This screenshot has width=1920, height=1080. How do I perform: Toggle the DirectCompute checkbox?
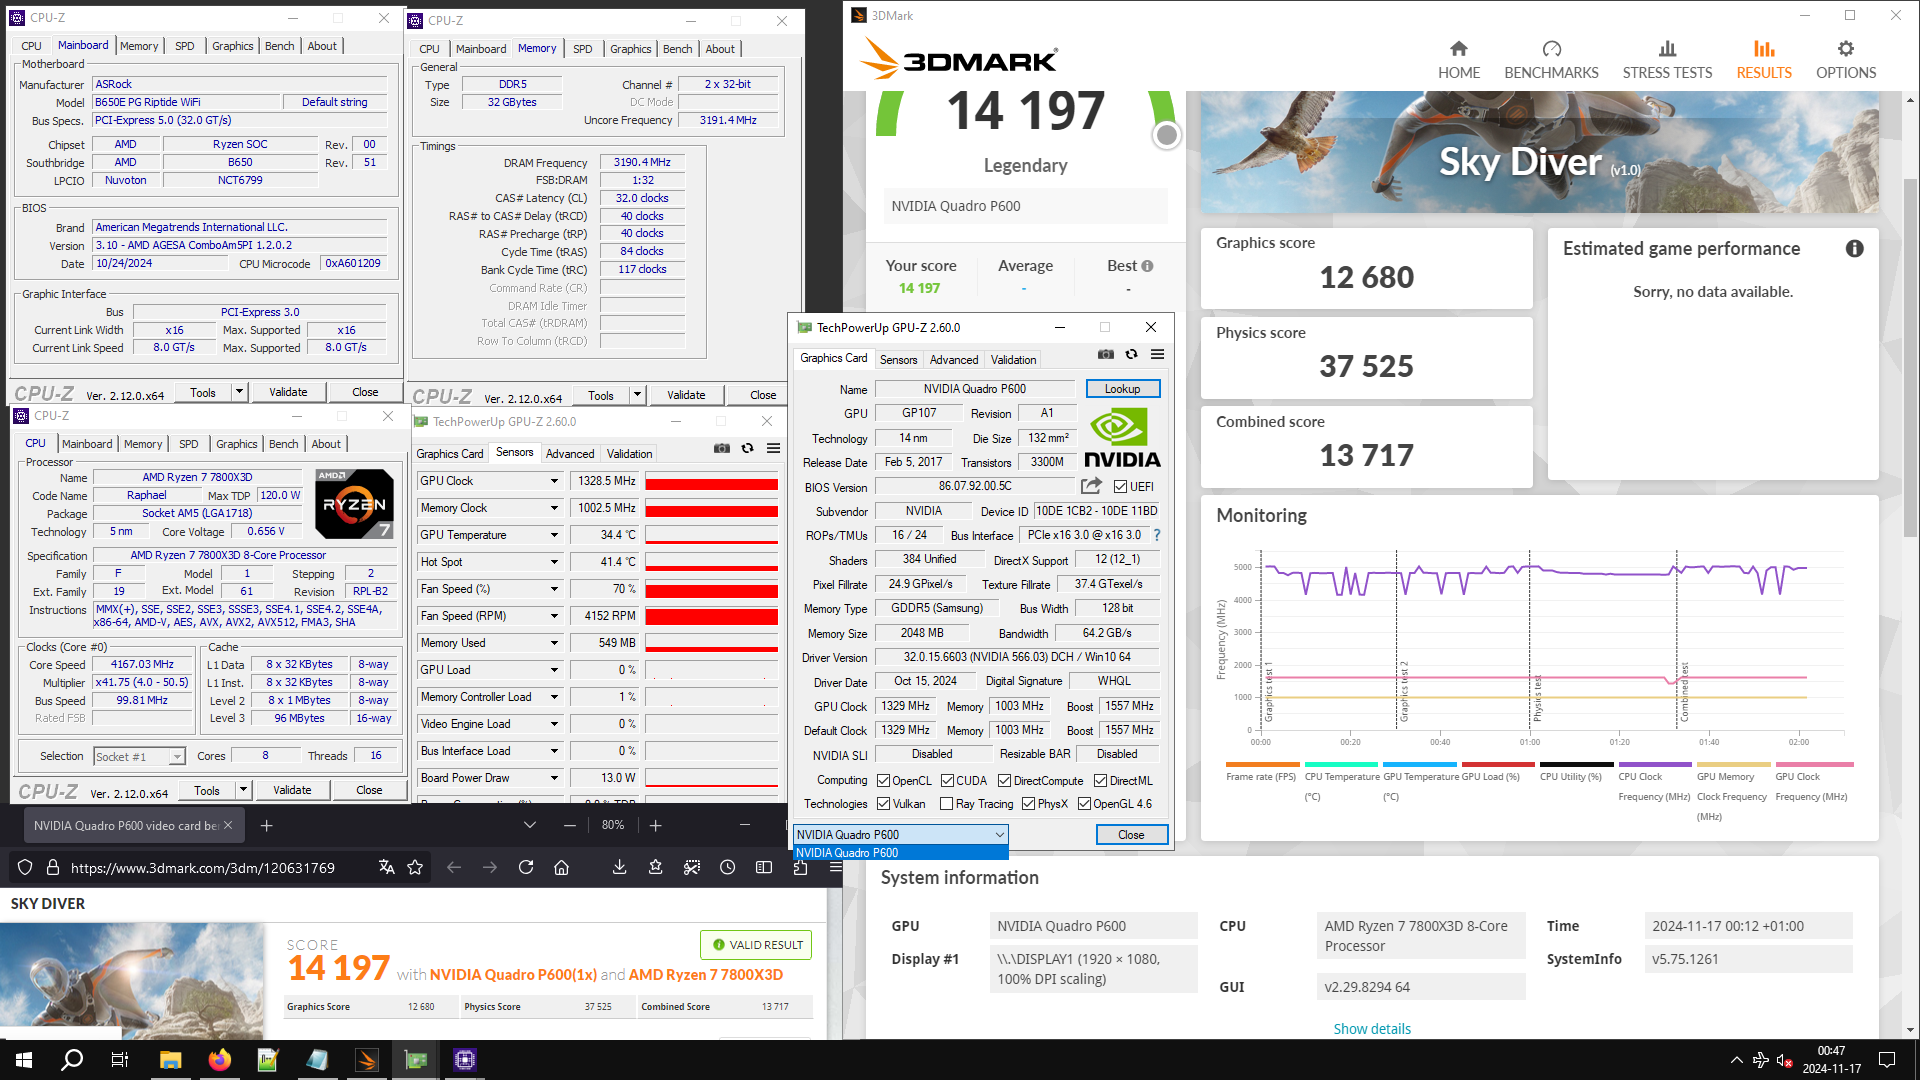pos(1004,781)
